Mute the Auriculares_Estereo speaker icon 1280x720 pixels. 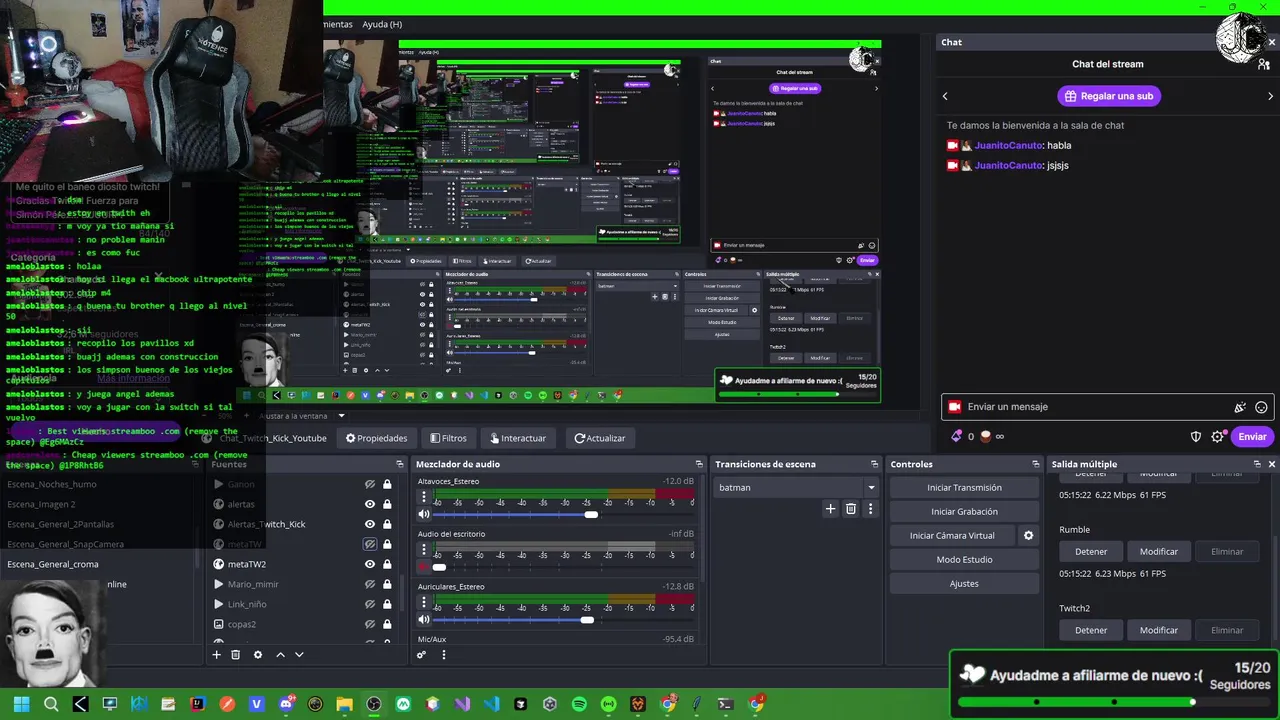click(424, 619)
